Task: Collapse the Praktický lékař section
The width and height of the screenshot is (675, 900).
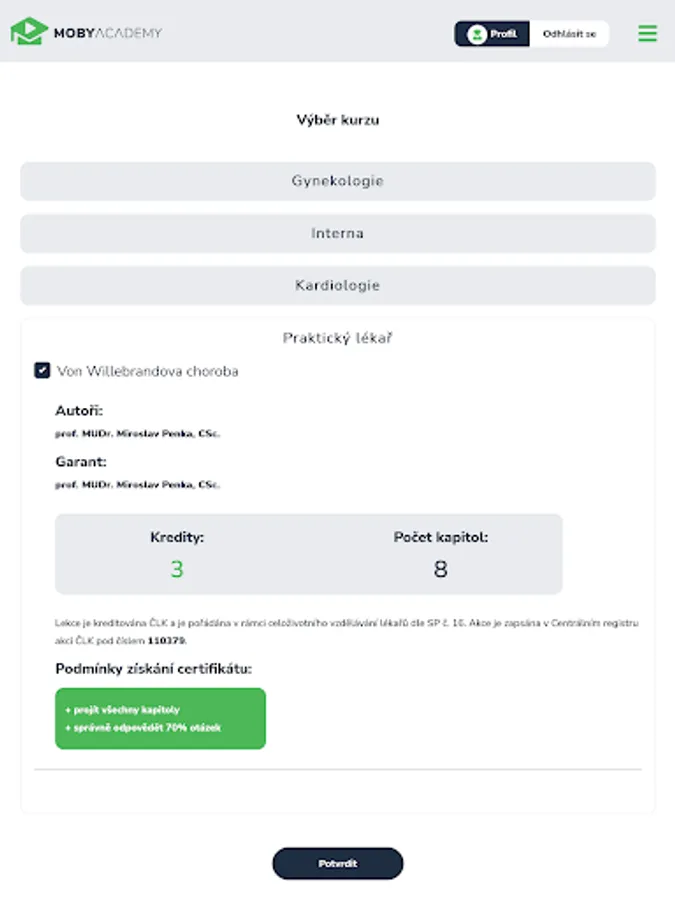Action: [x=338, y=339]
